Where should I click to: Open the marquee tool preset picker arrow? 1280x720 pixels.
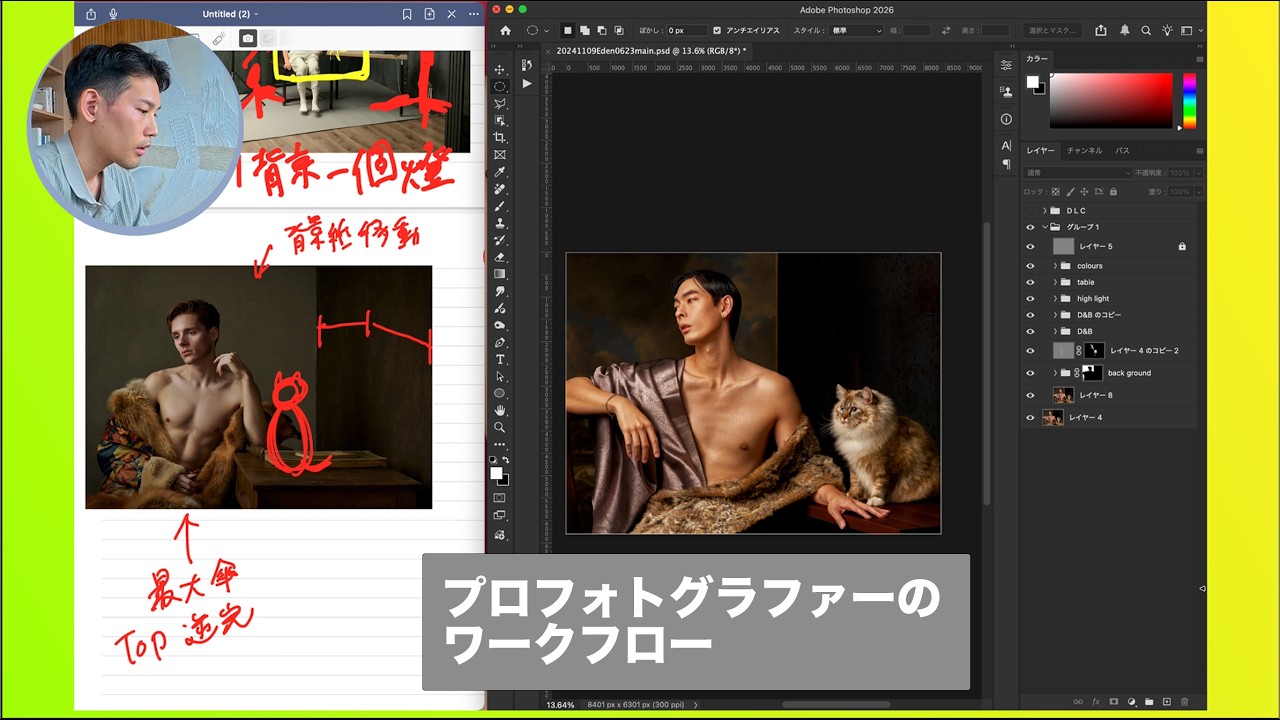click(x=546, y=31)
